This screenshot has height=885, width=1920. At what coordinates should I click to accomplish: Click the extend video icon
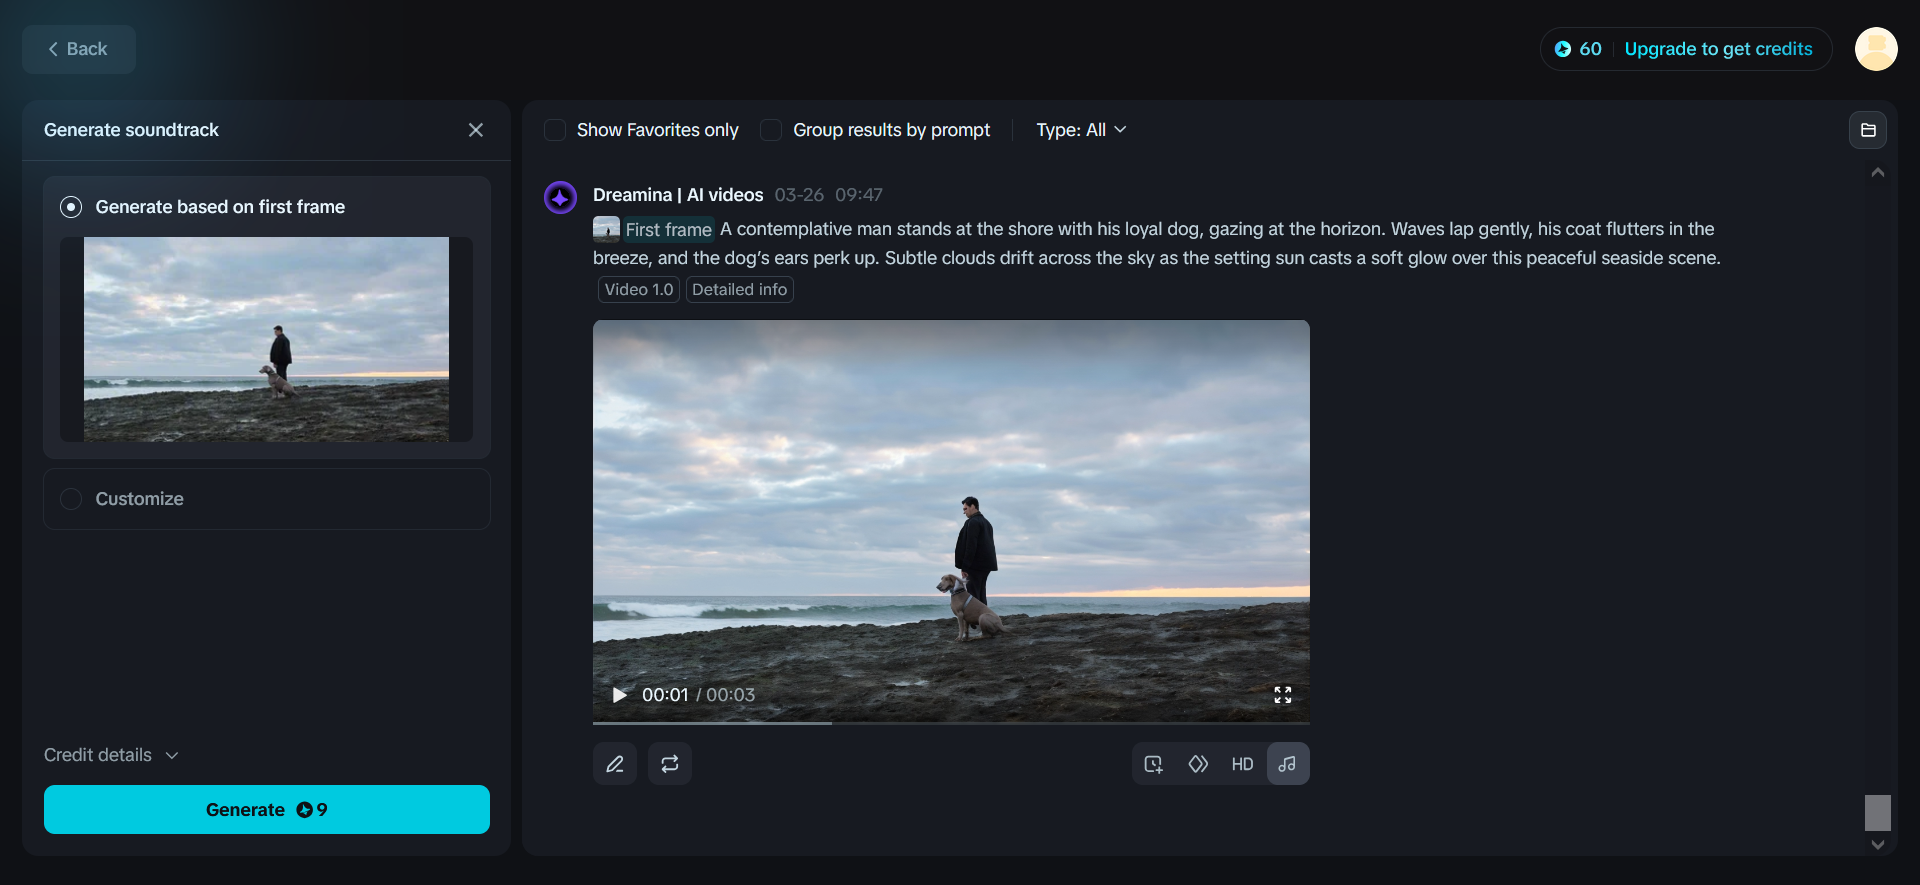1154,764
